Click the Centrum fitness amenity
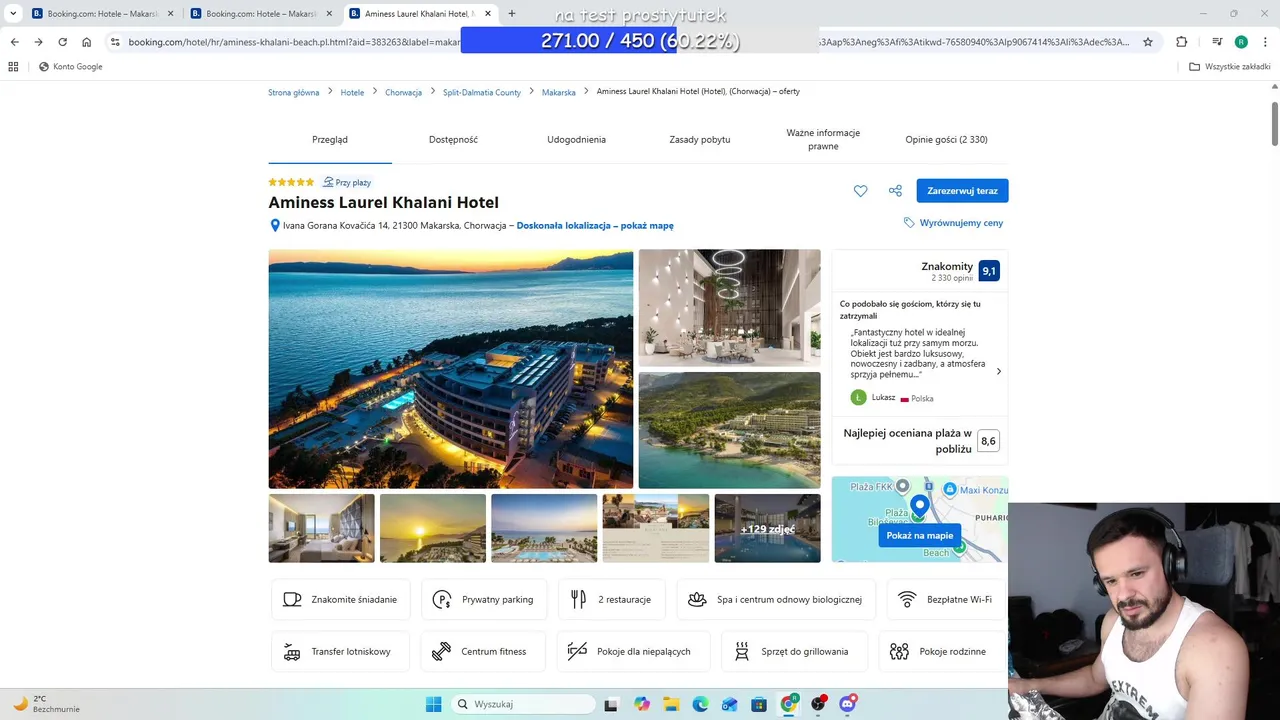The image size is (1280, 720). 483,651
